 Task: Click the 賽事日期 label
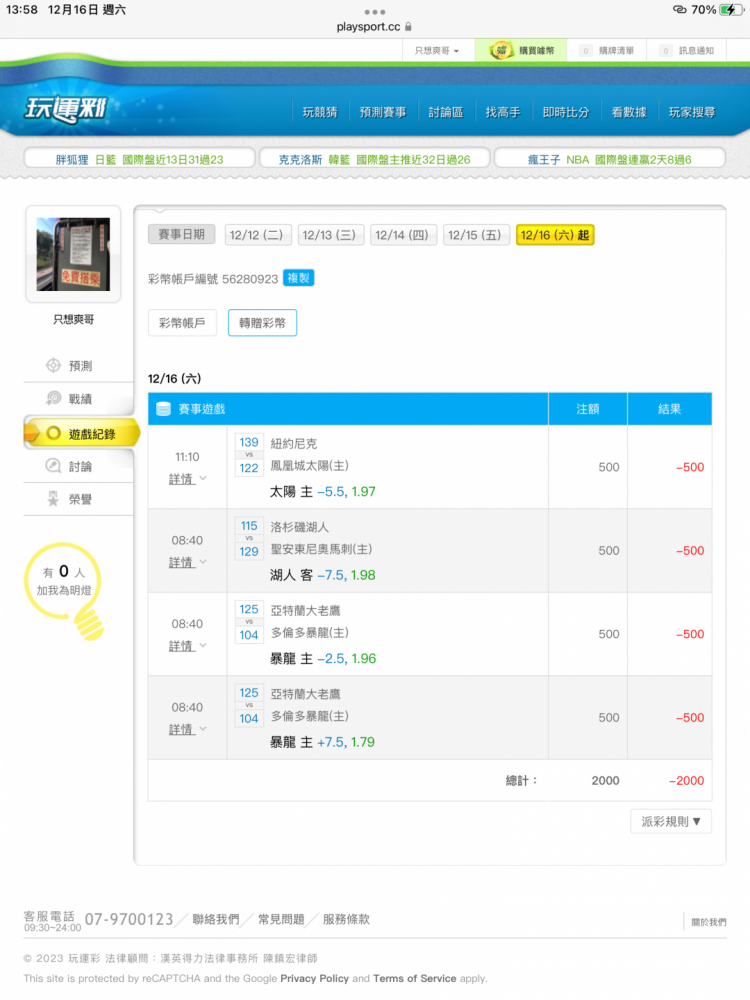pyautogui.click(x=182, y=234)
